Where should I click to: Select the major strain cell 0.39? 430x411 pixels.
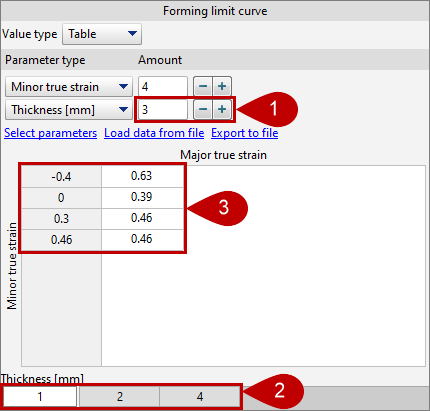point(142,197)
